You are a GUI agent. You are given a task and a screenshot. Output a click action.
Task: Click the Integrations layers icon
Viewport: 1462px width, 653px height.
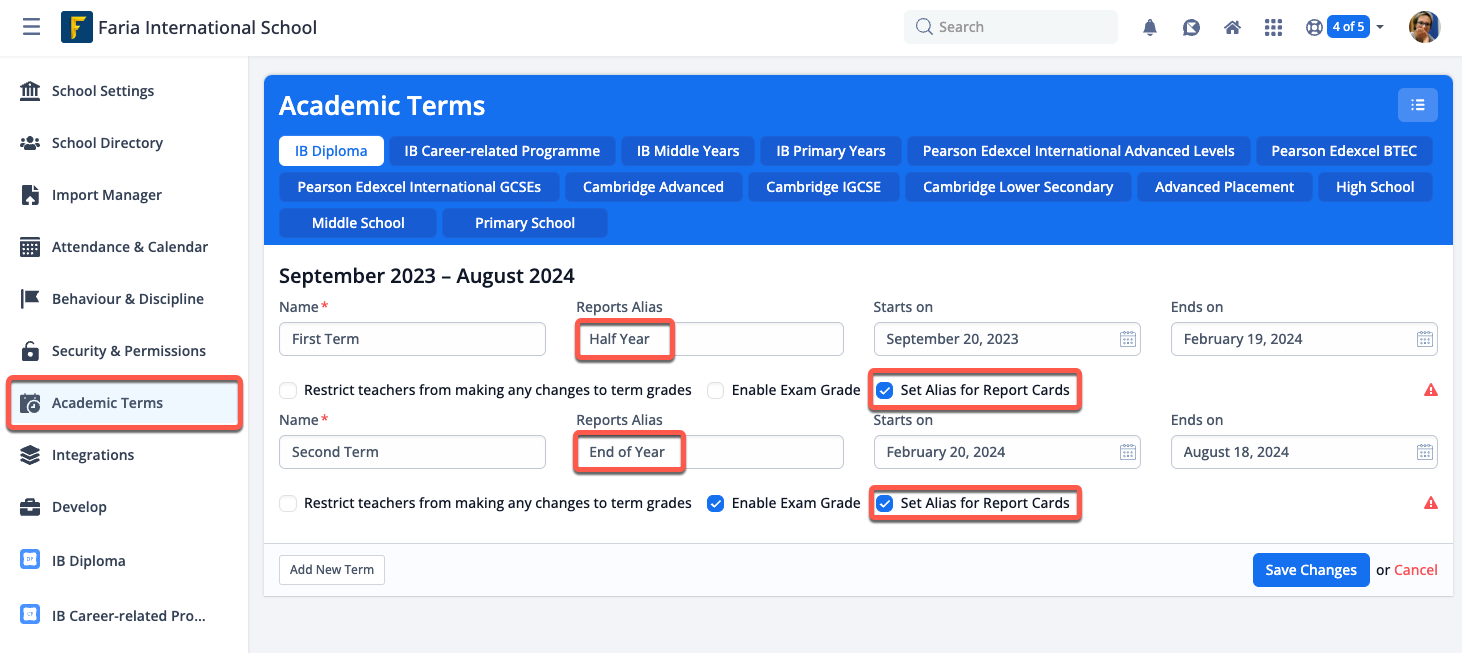(x=30, y=455)
